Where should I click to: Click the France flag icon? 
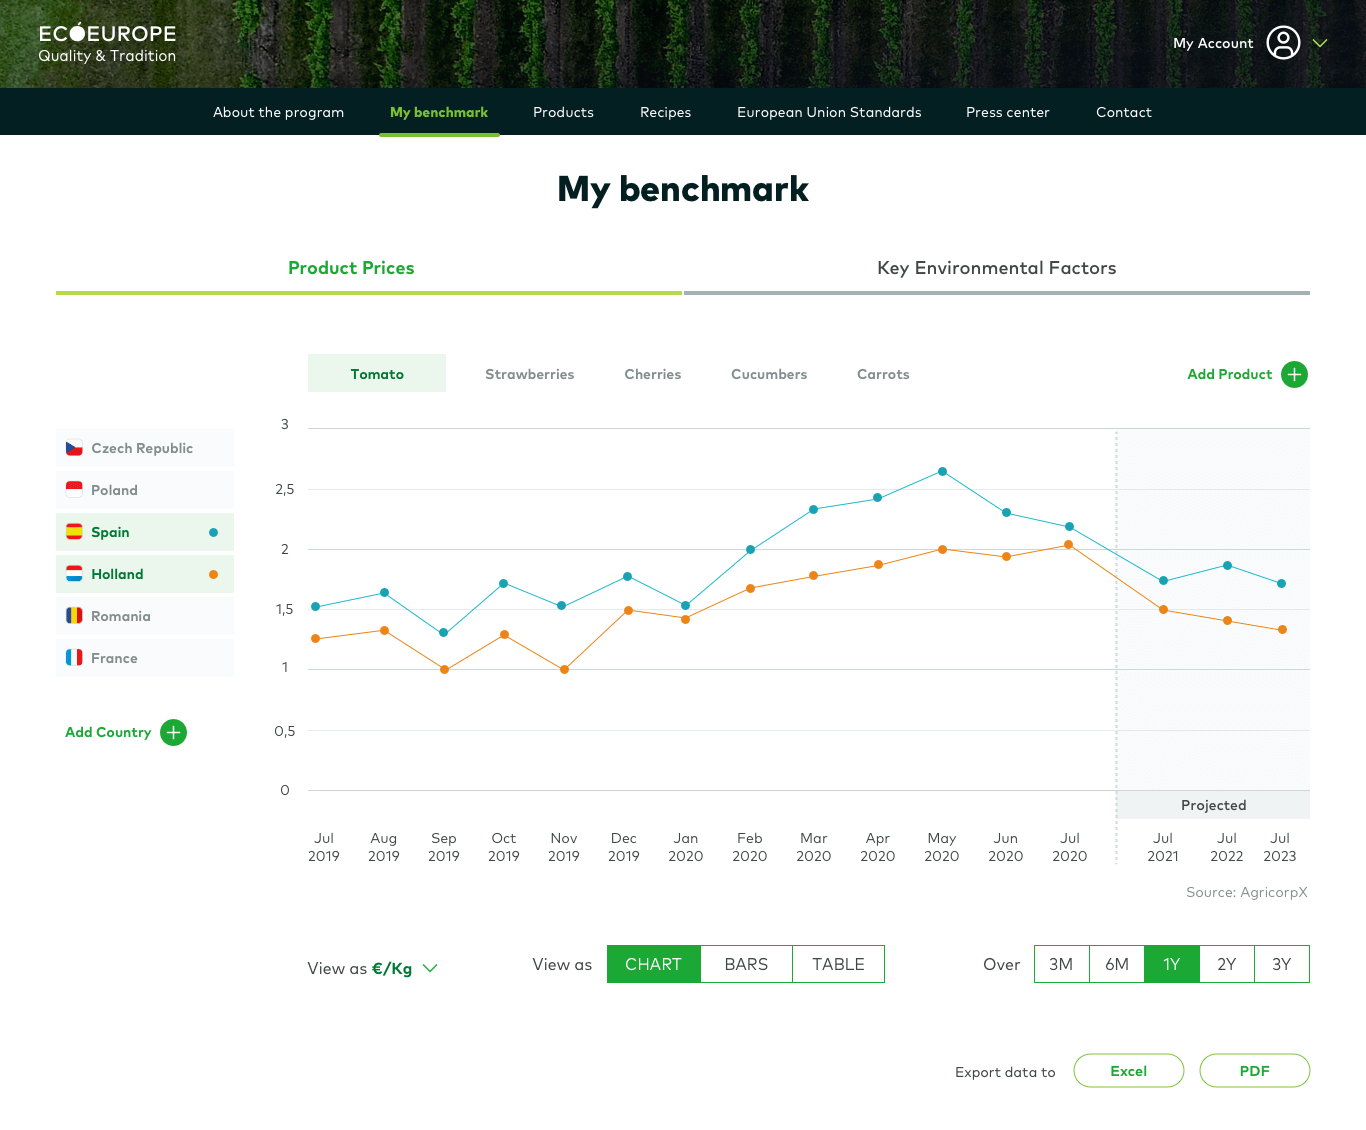(74, 657)
